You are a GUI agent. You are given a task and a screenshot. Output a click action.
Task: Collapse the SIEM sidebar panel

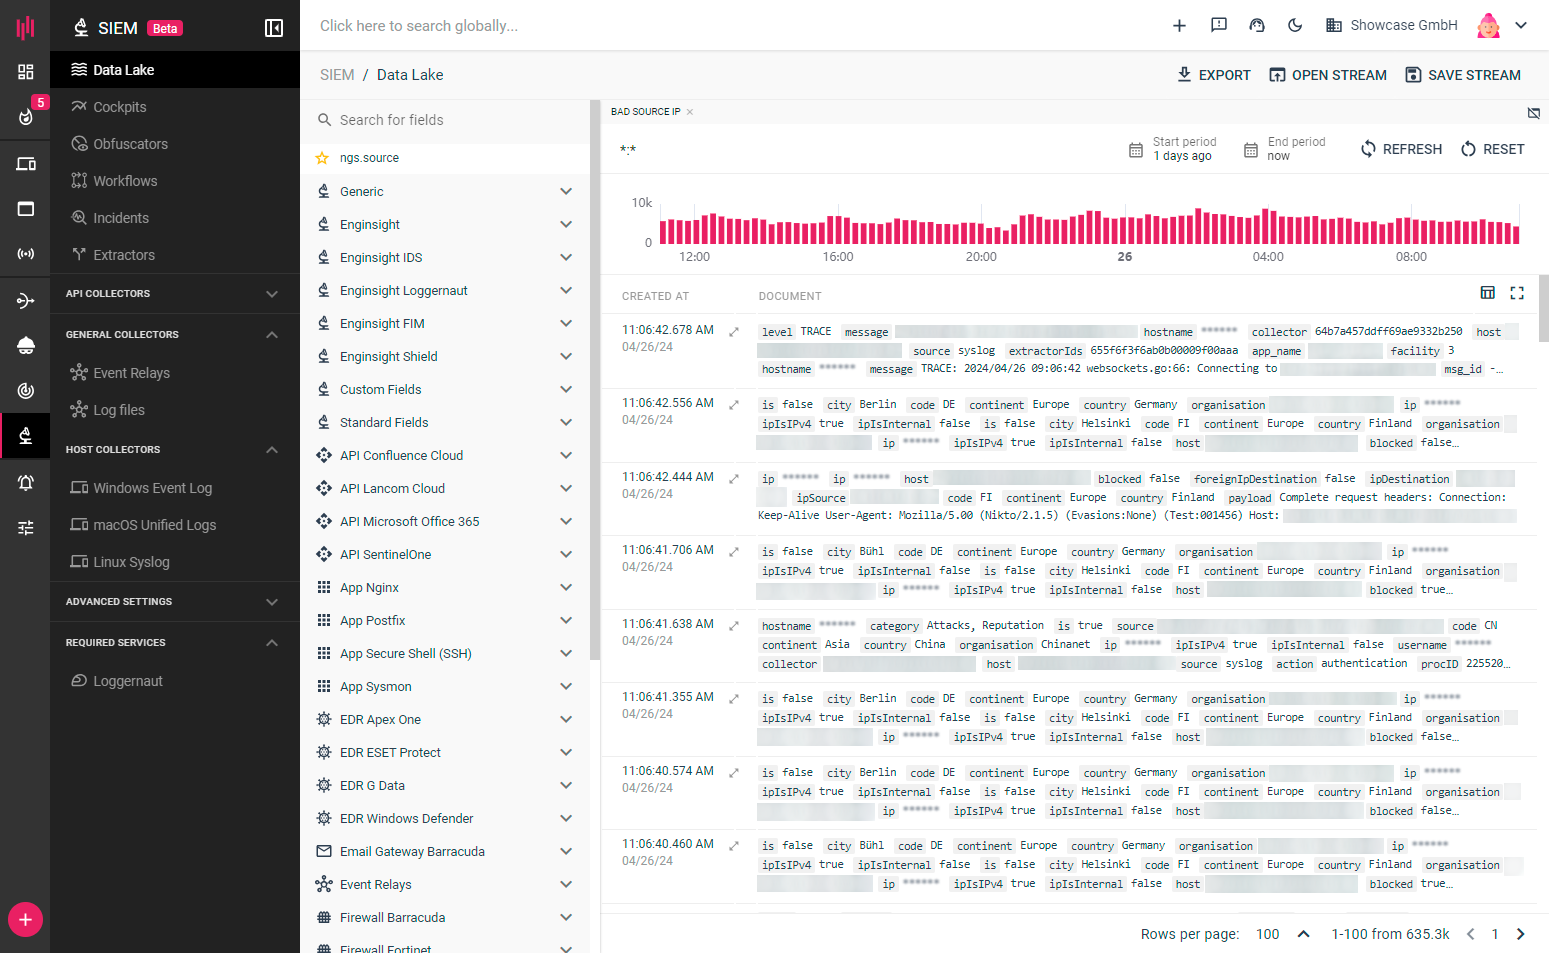(x=273, y=28)
